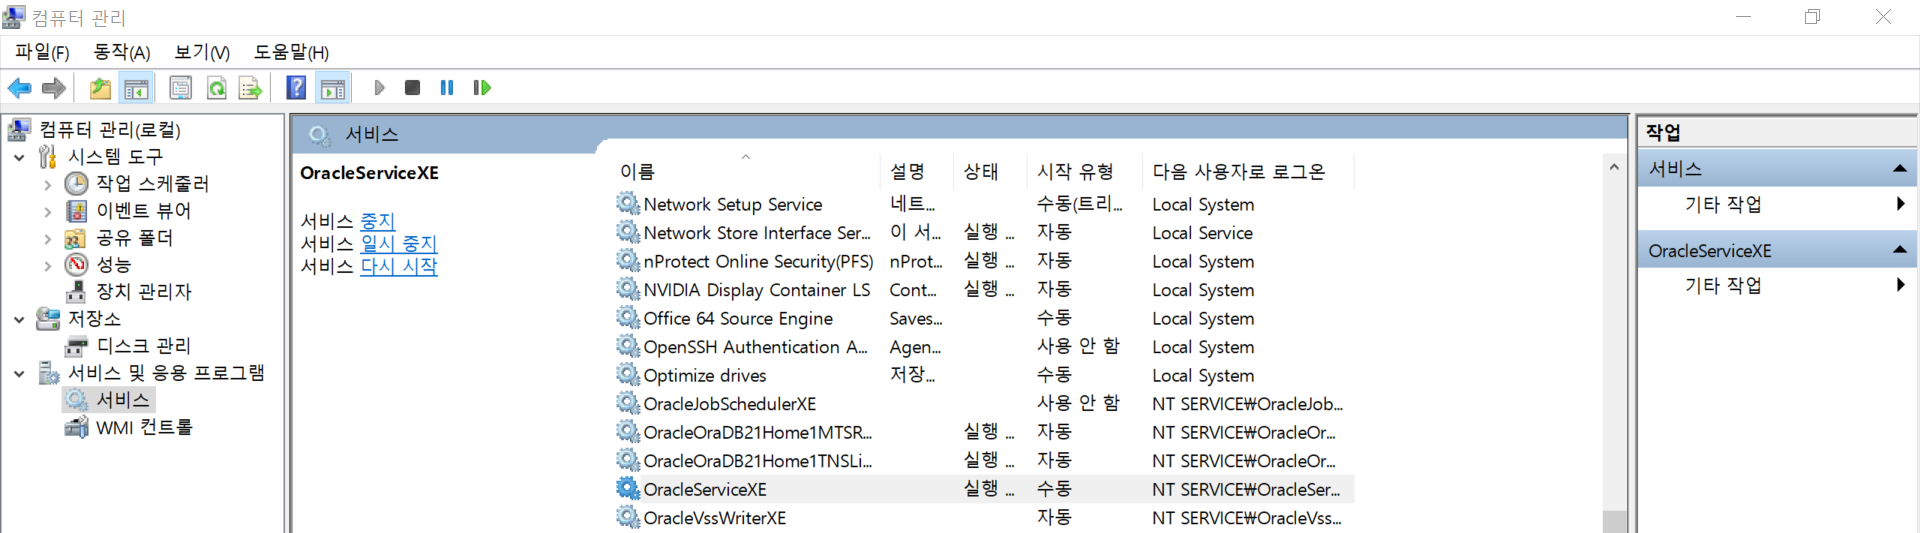Select the OracleJobSchedulerXE service

pyautogui.click(x=984, y=404)
